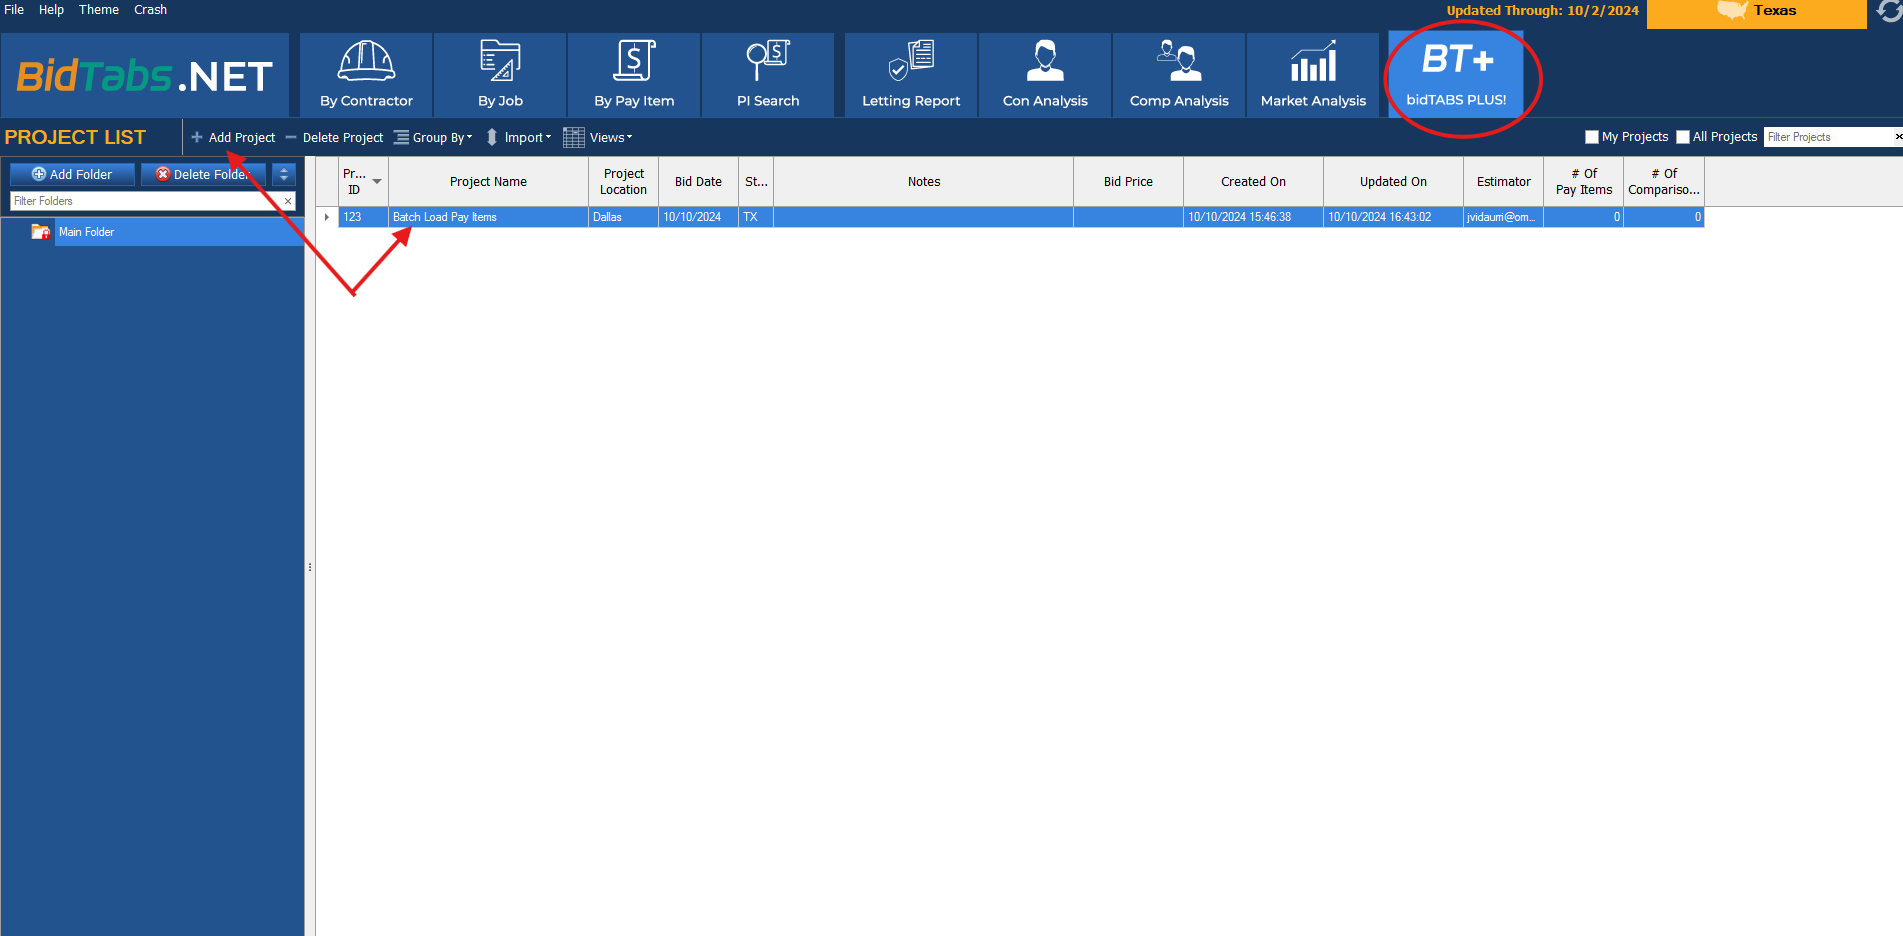This screenshot has height=936, width=1903.
Task: Sort by the Project Location column
Action: pyautogui.click(x=623, y=182)
